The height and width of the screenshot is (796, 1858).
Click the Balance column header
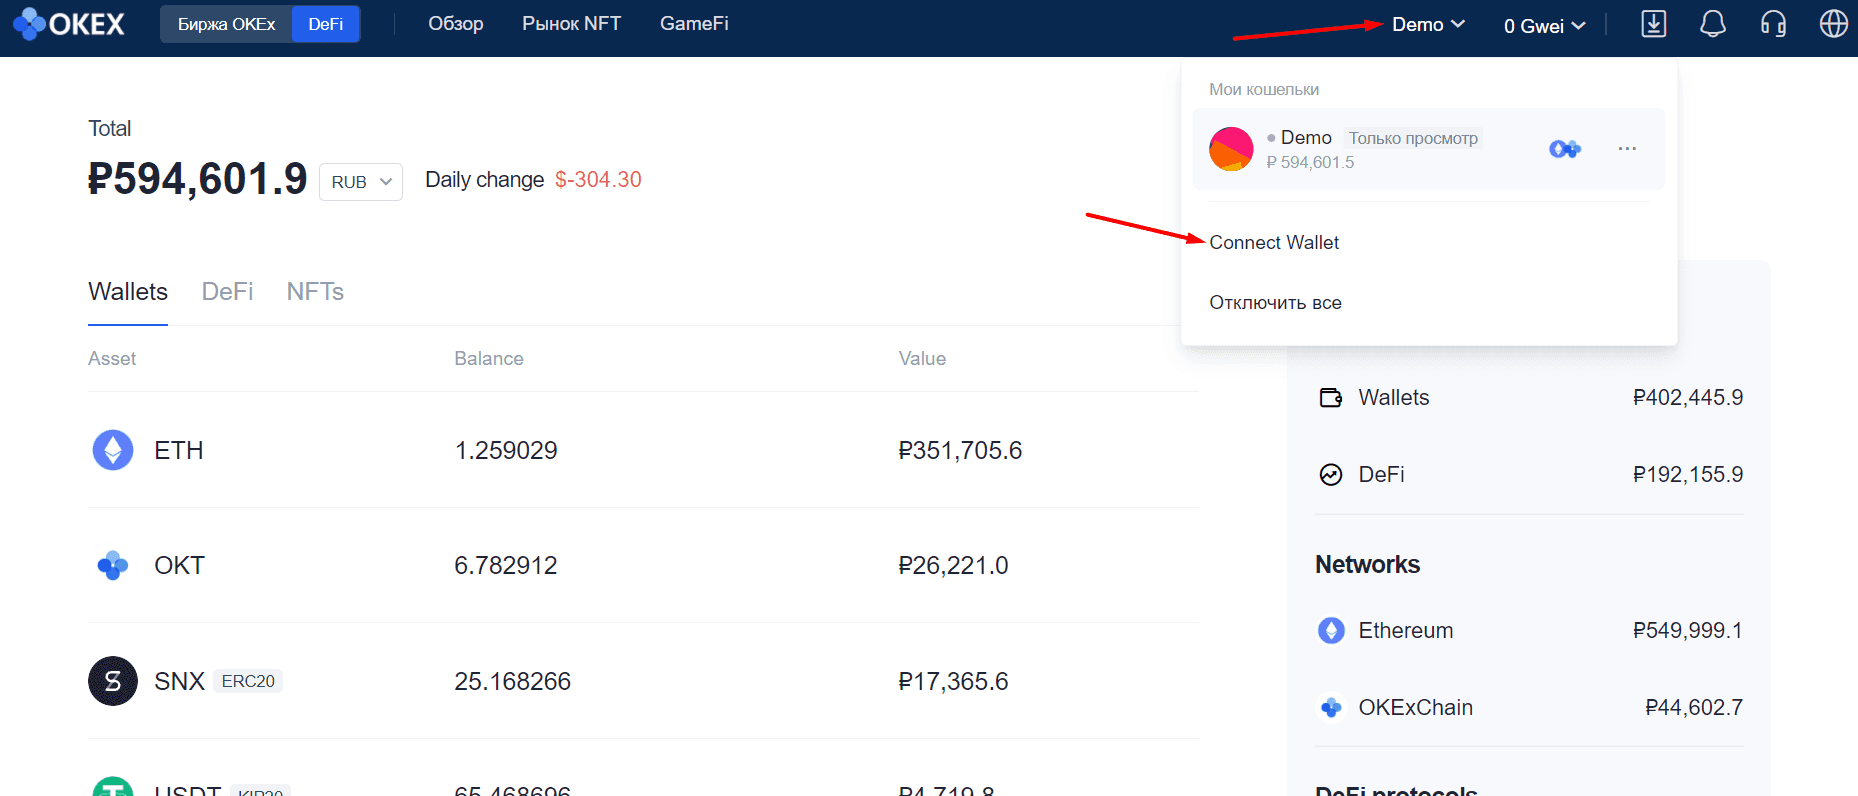(x=489, y=358)
